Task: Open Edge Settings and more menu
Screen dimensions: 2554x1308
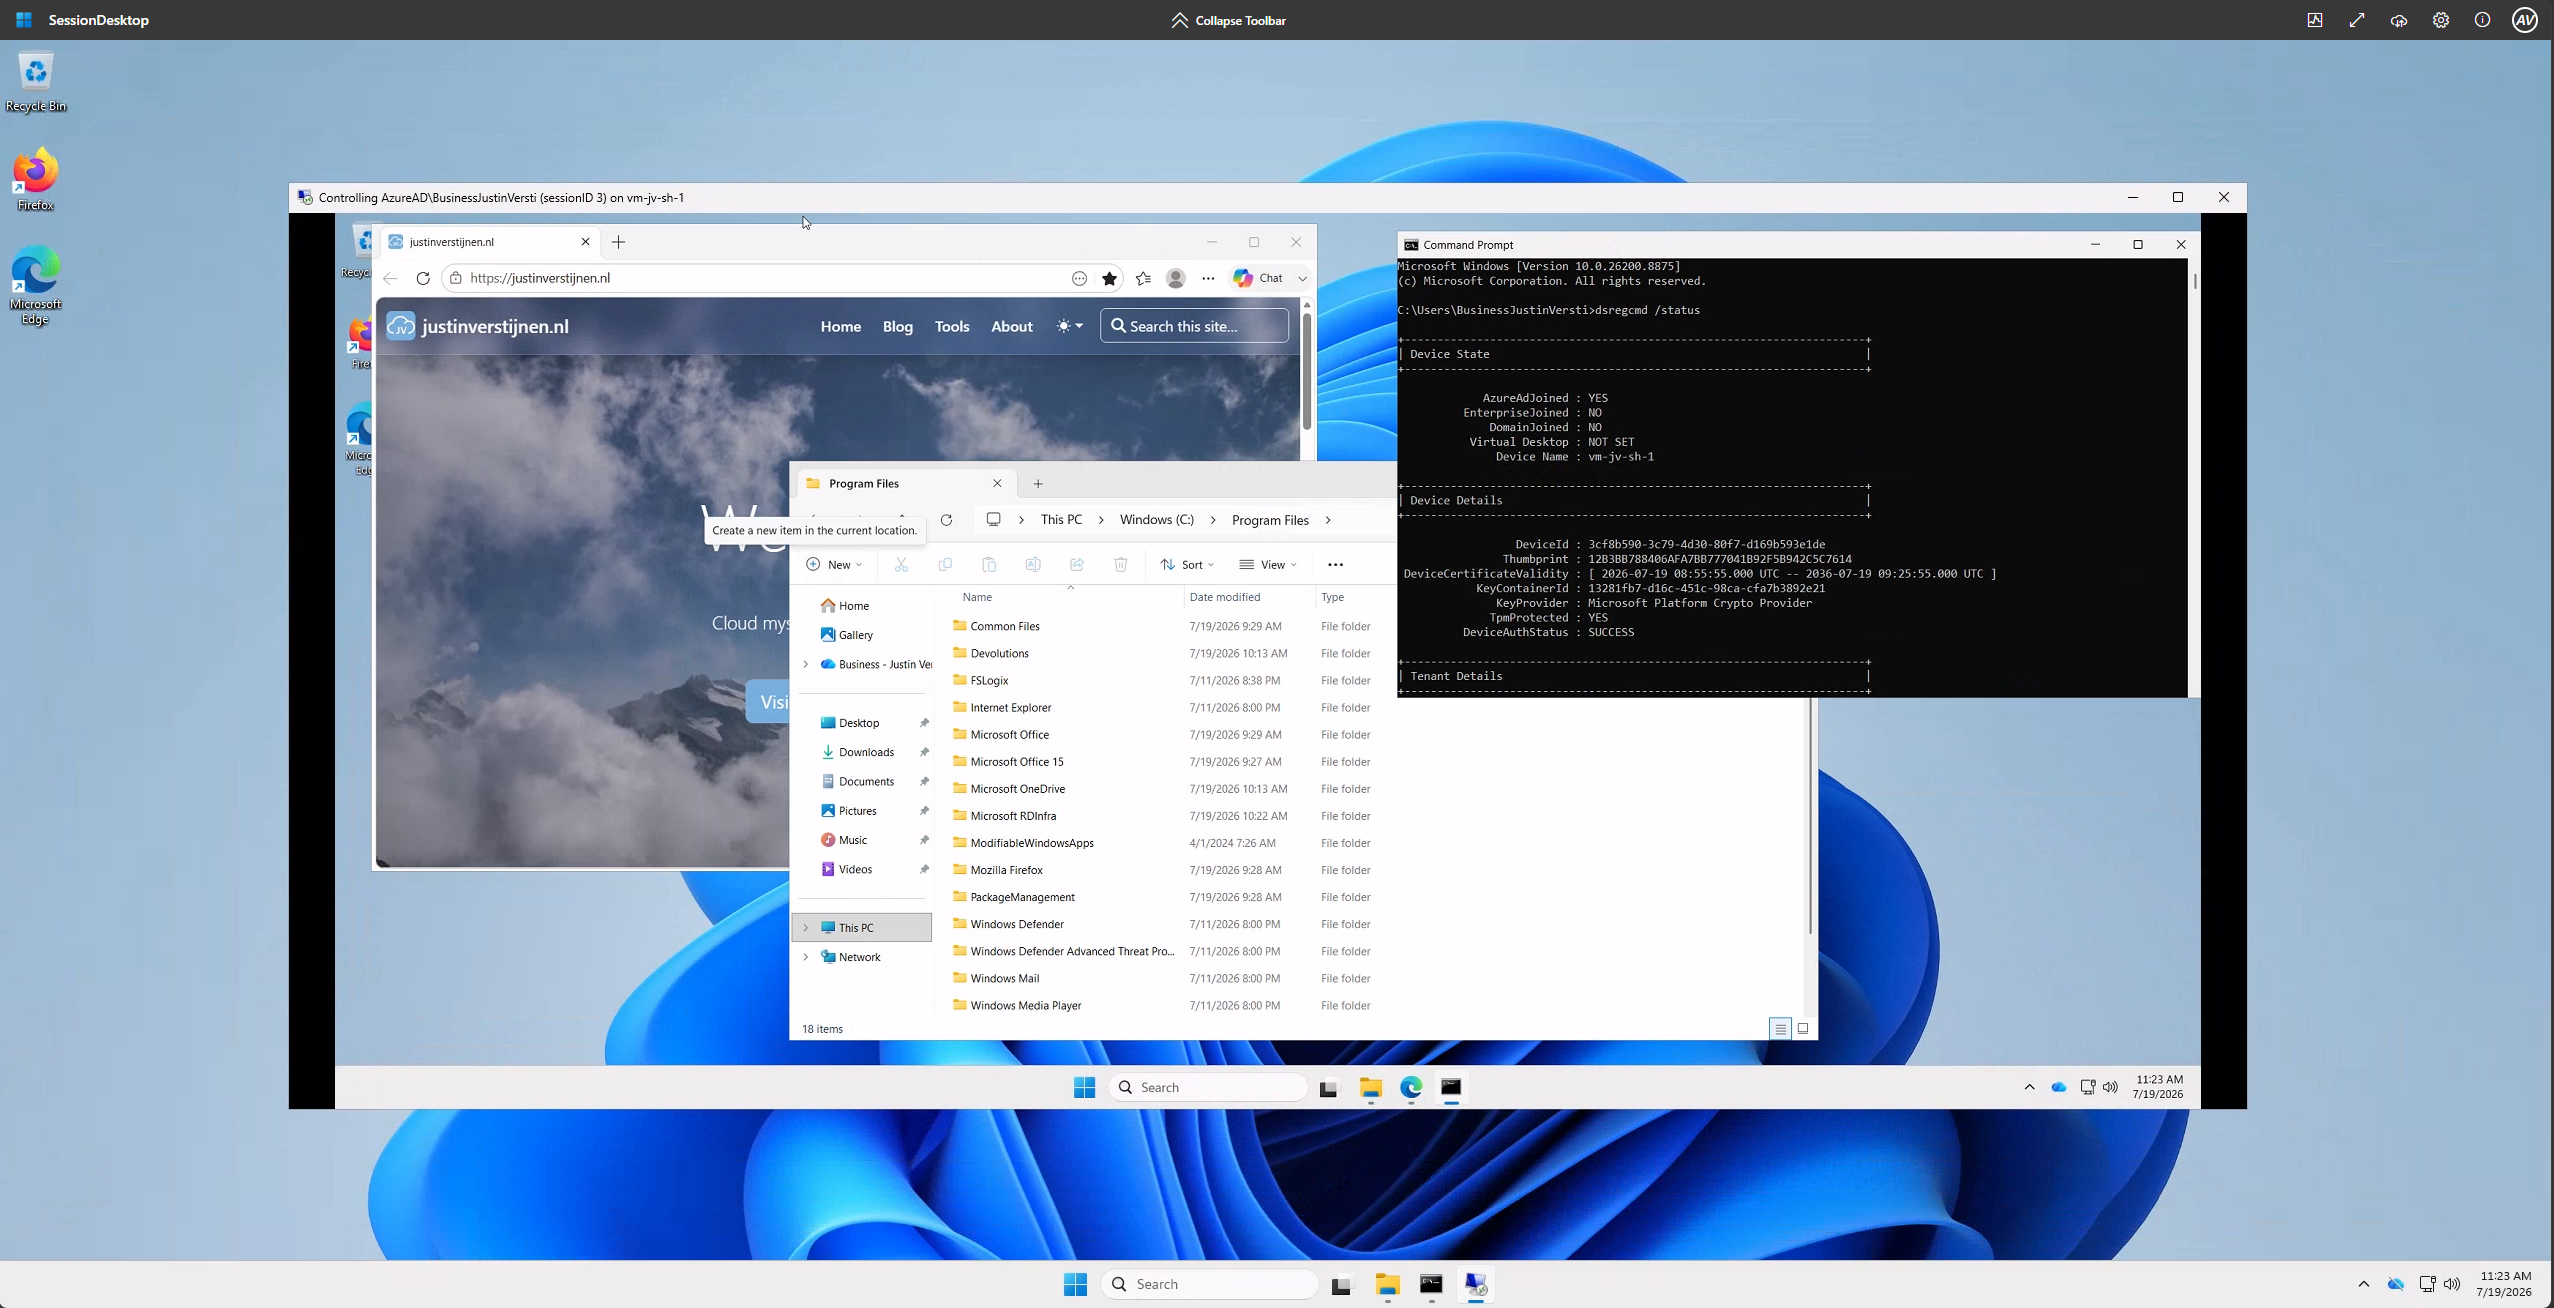Action: point(1208,278)
